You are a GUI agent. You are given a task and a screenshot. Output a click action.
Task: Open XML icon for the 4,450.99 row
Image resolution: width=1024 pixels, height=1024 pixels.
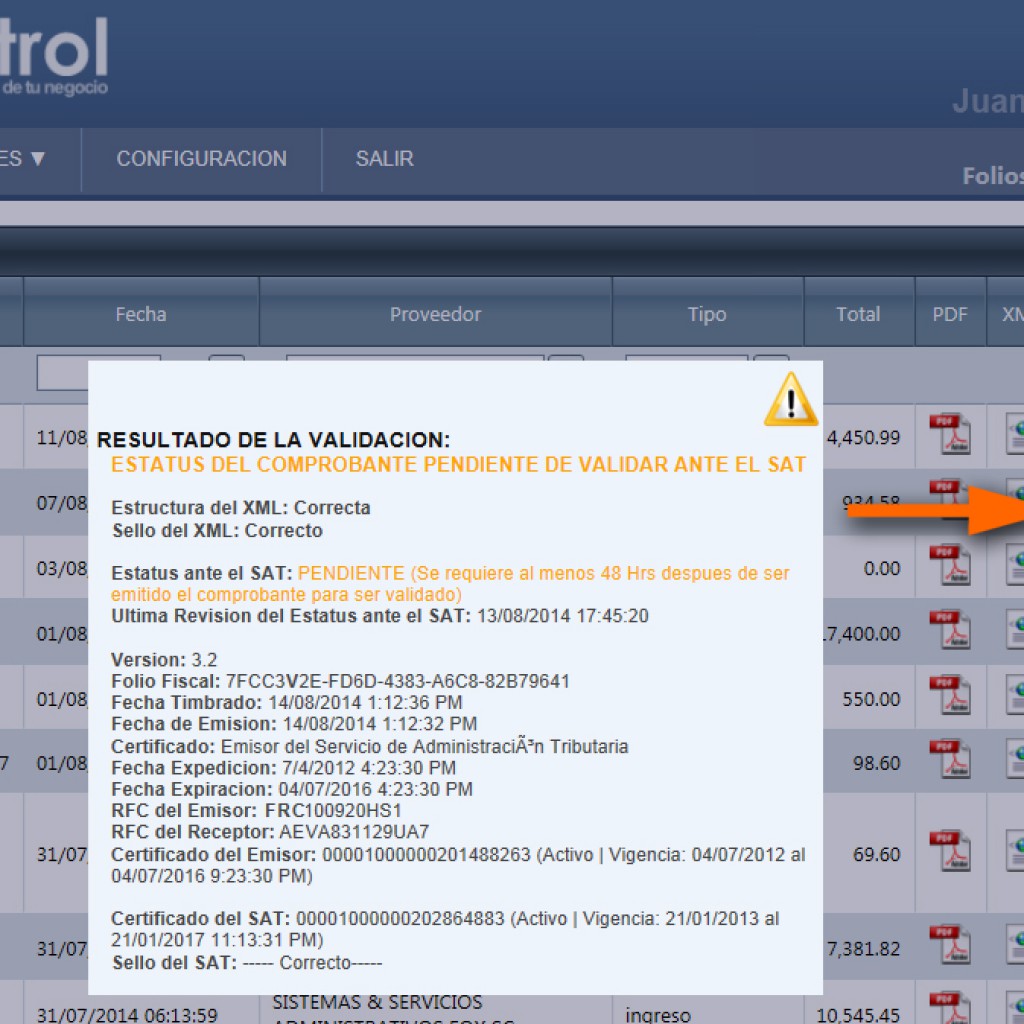[x=1014, y=436]
